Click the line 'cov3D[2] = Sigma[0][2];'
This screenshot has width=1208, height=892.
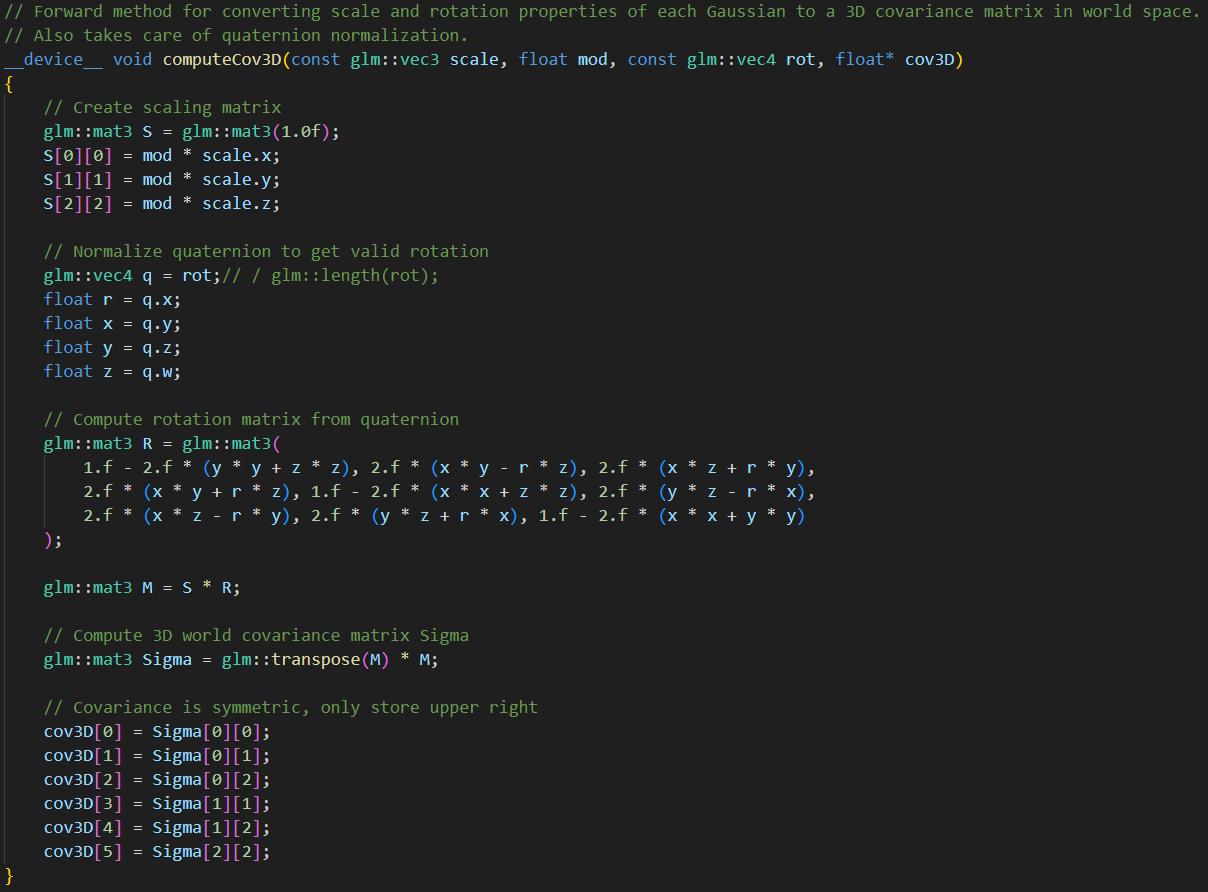coord(157,779)
